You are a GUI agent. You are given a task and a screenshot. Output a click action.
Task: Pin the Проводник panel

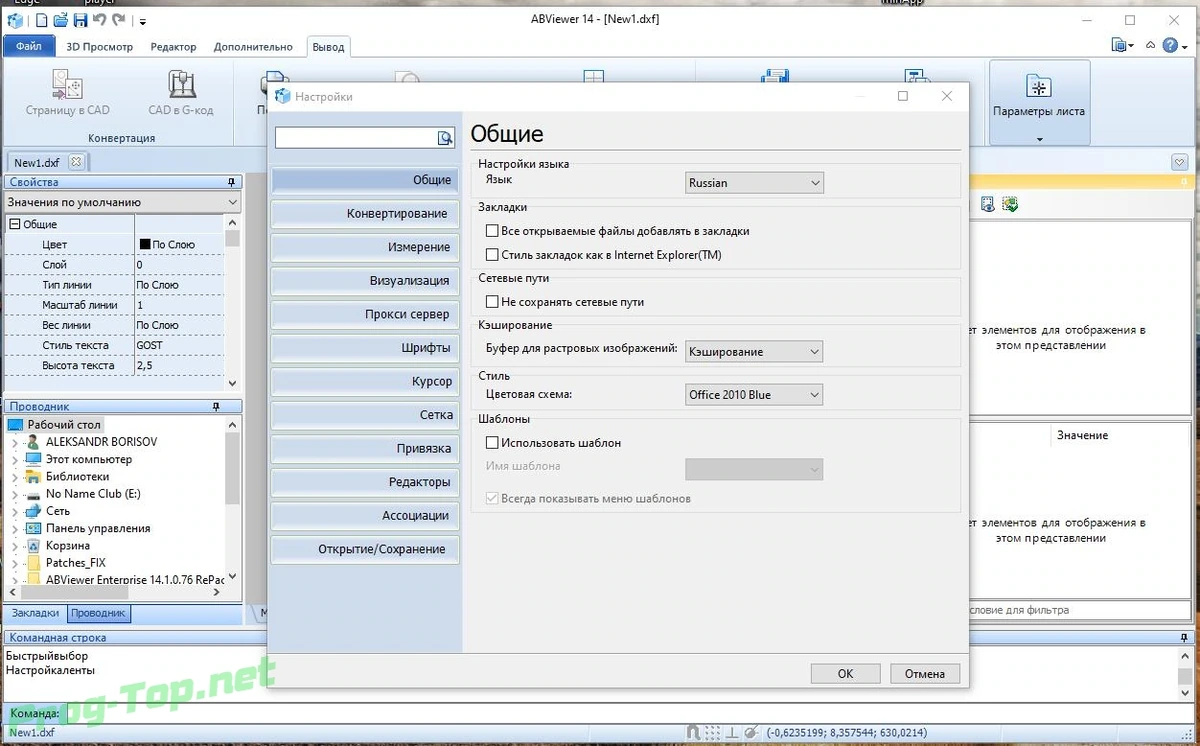click(x=216, y=407)
